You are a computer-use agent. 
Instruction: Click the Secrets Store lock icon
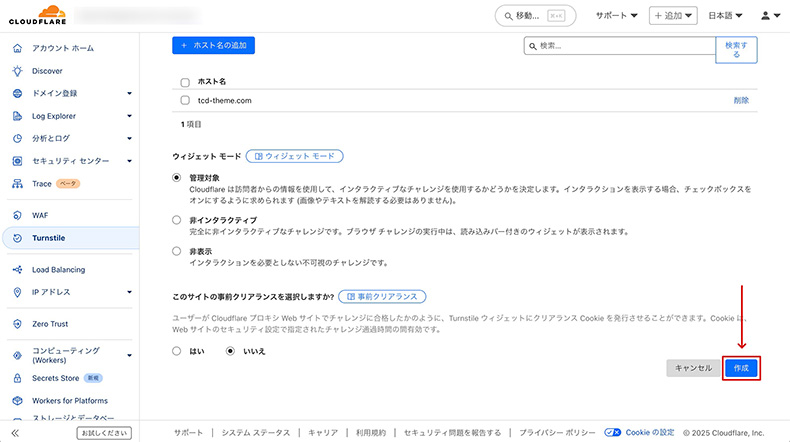click(17, 378)
